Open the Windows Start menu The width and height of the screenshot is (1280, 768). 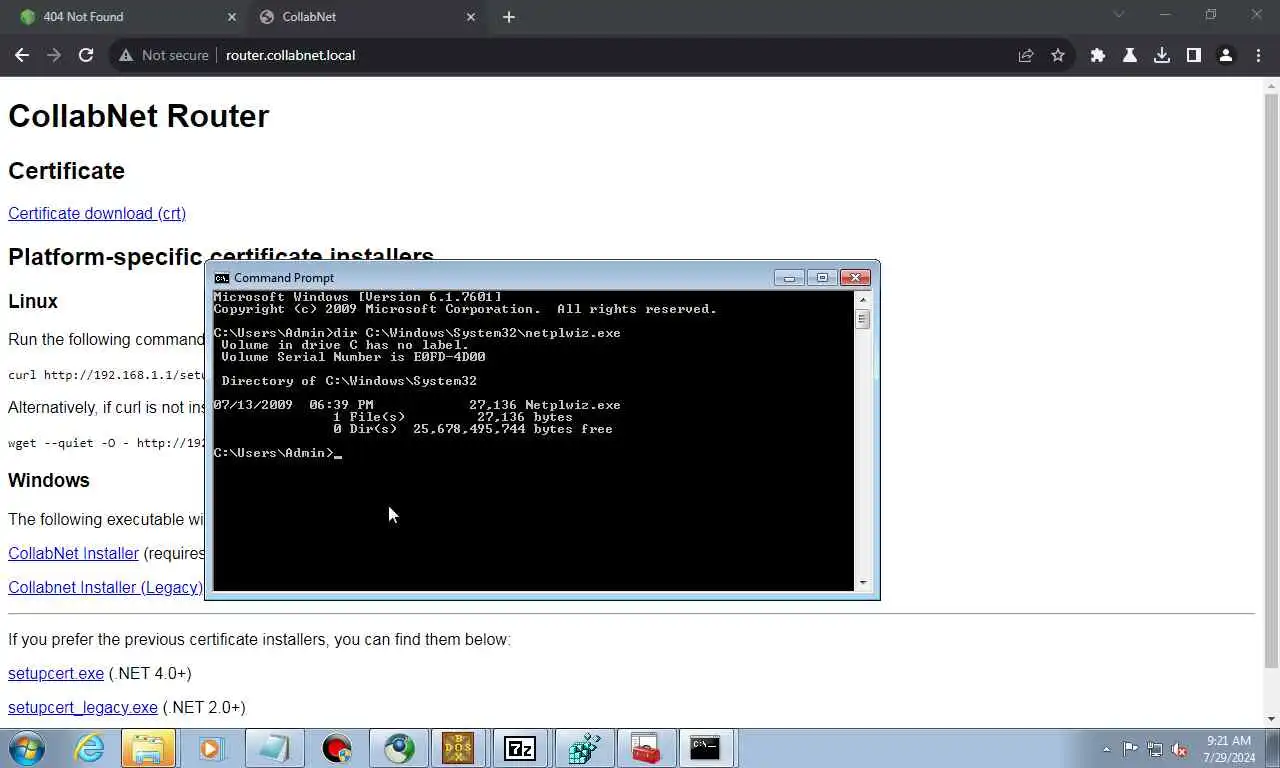(x=26, y=748)
